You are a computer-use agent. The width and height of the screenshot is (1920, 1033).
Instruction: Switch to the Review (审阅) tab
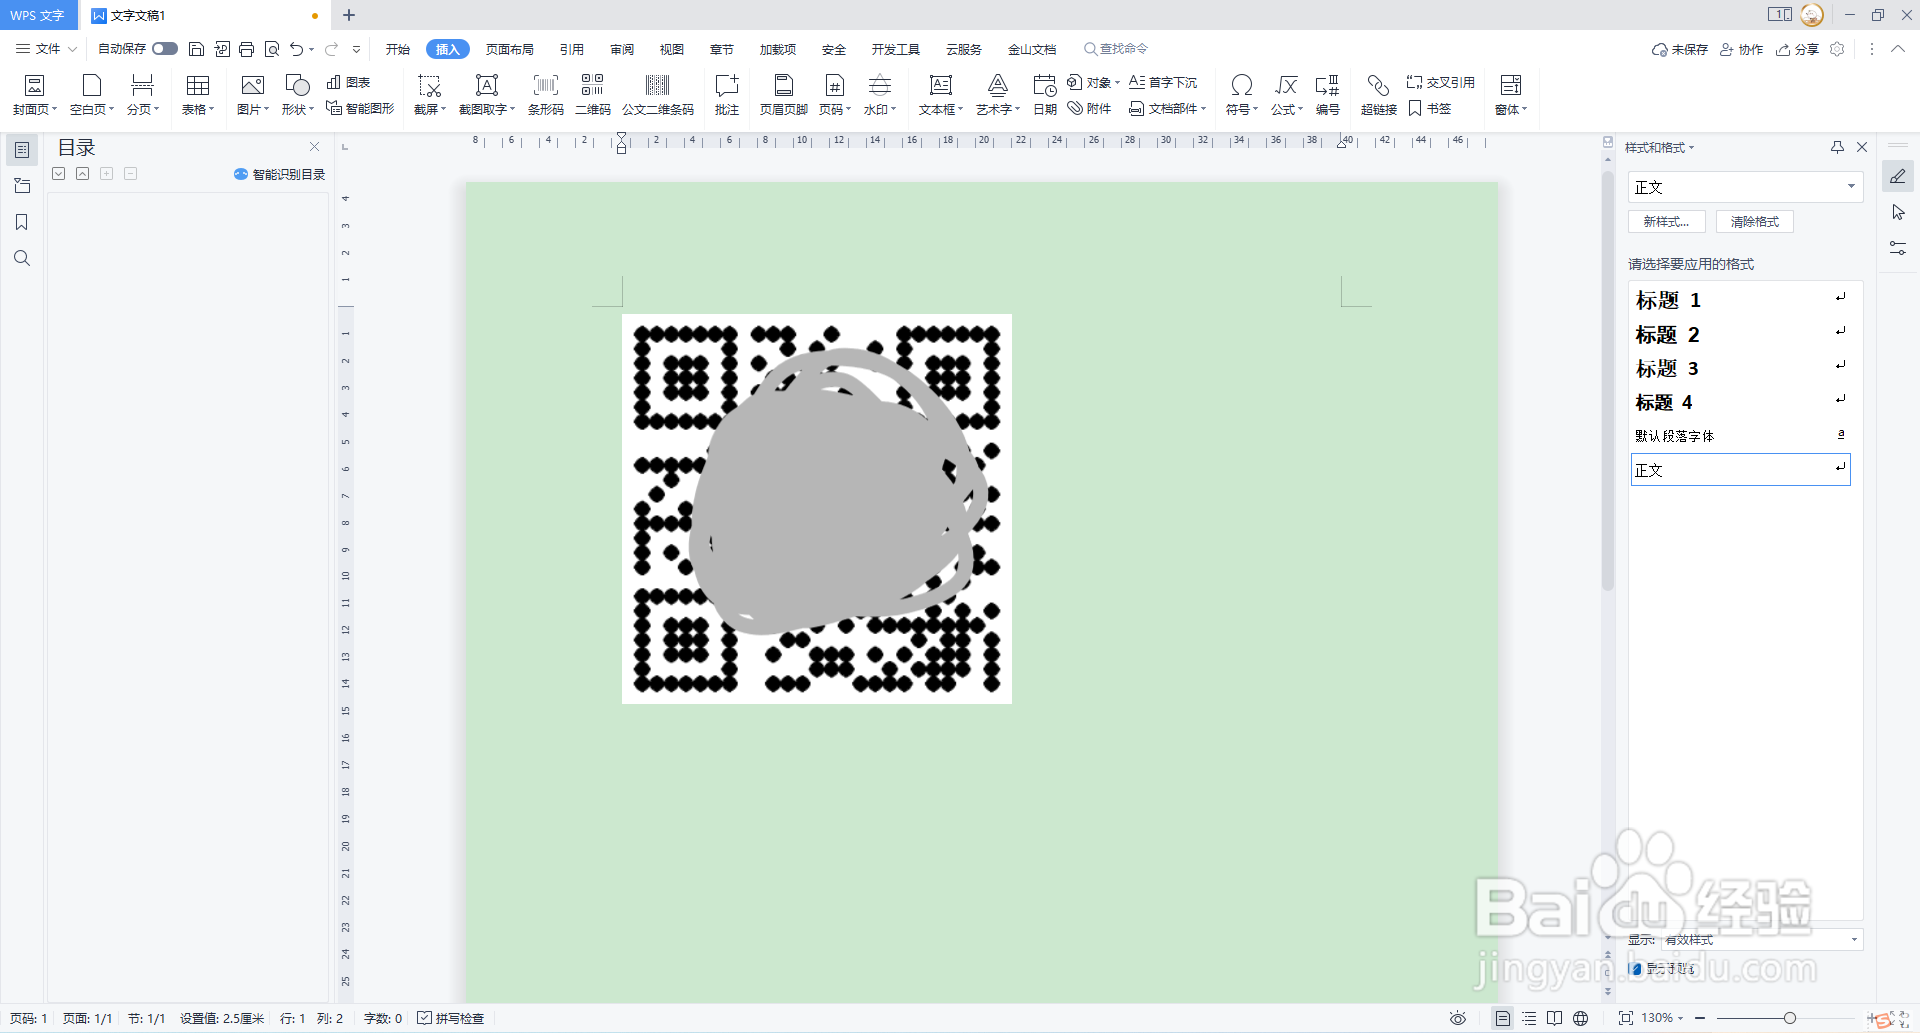tap(622, 49)
